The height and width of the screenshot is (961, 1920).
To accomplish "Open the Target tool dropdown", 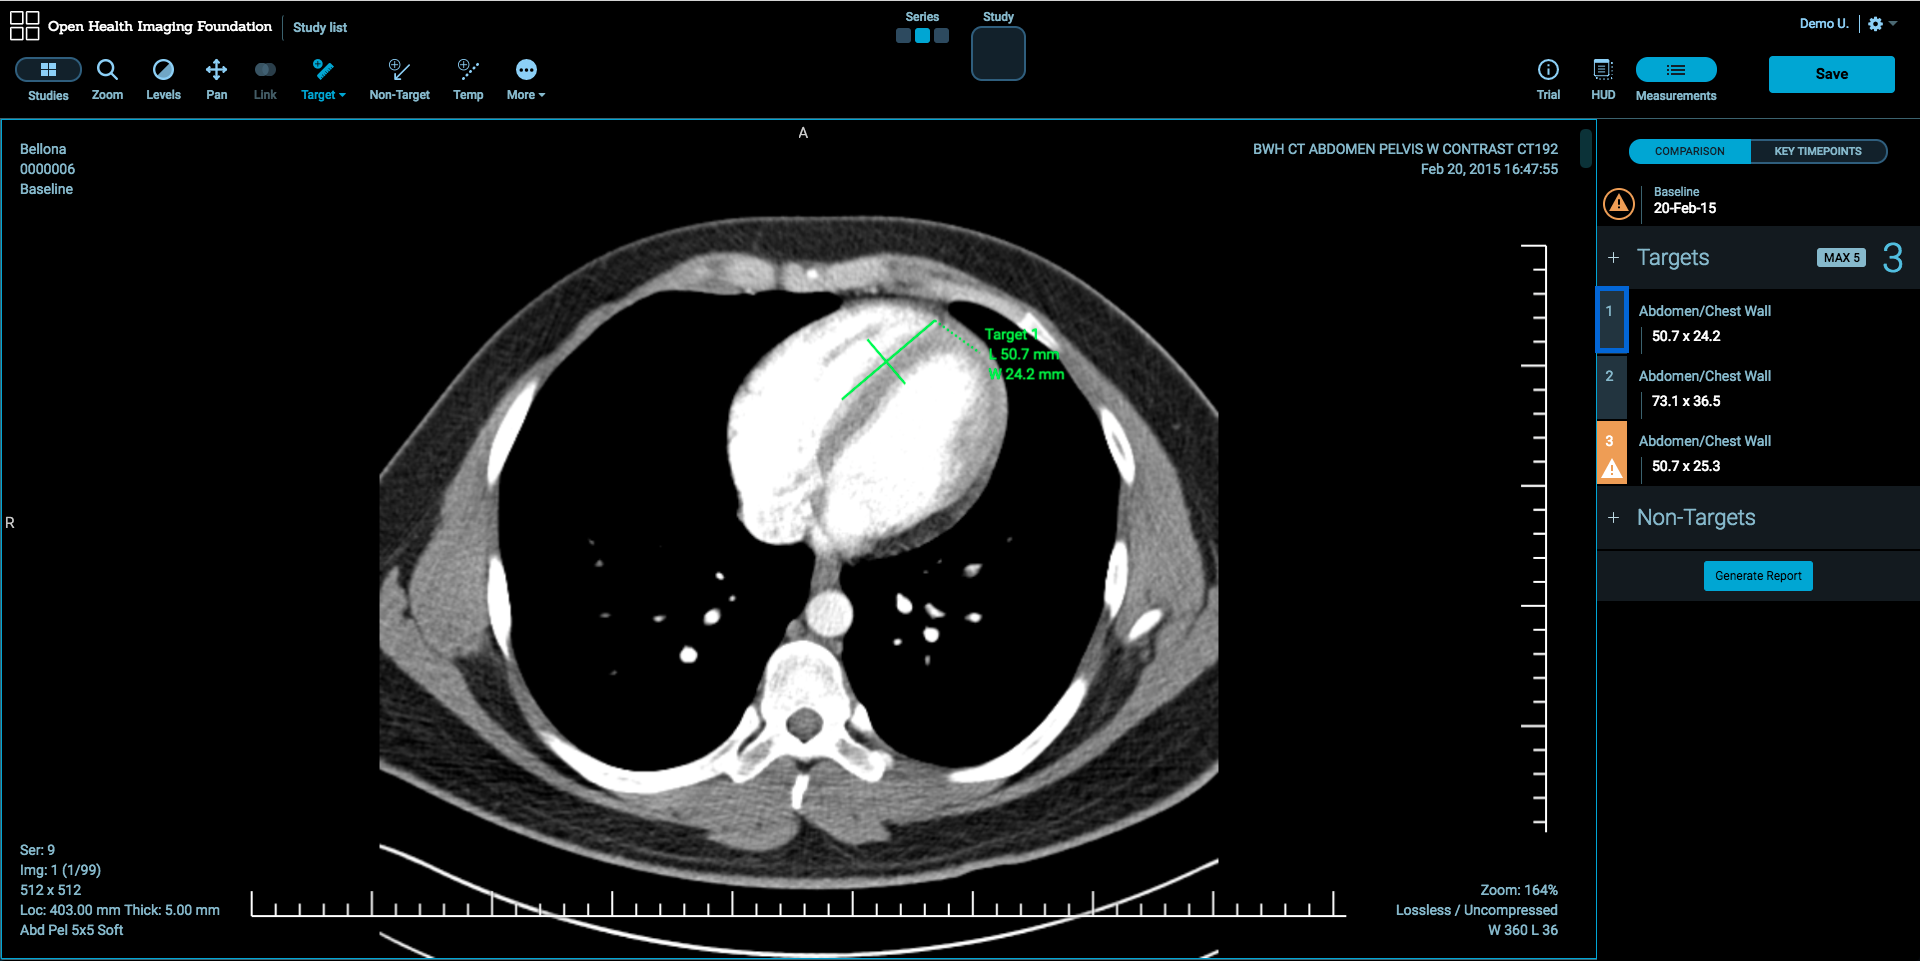I will coord(323,78).
